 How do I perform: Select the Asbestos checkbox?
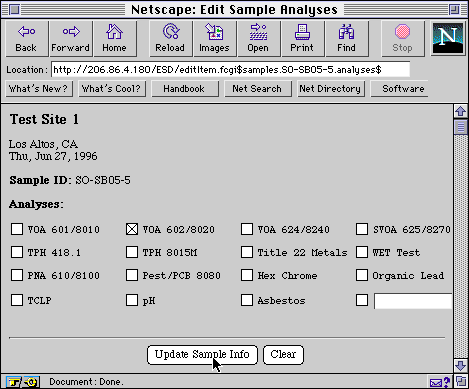247,300
